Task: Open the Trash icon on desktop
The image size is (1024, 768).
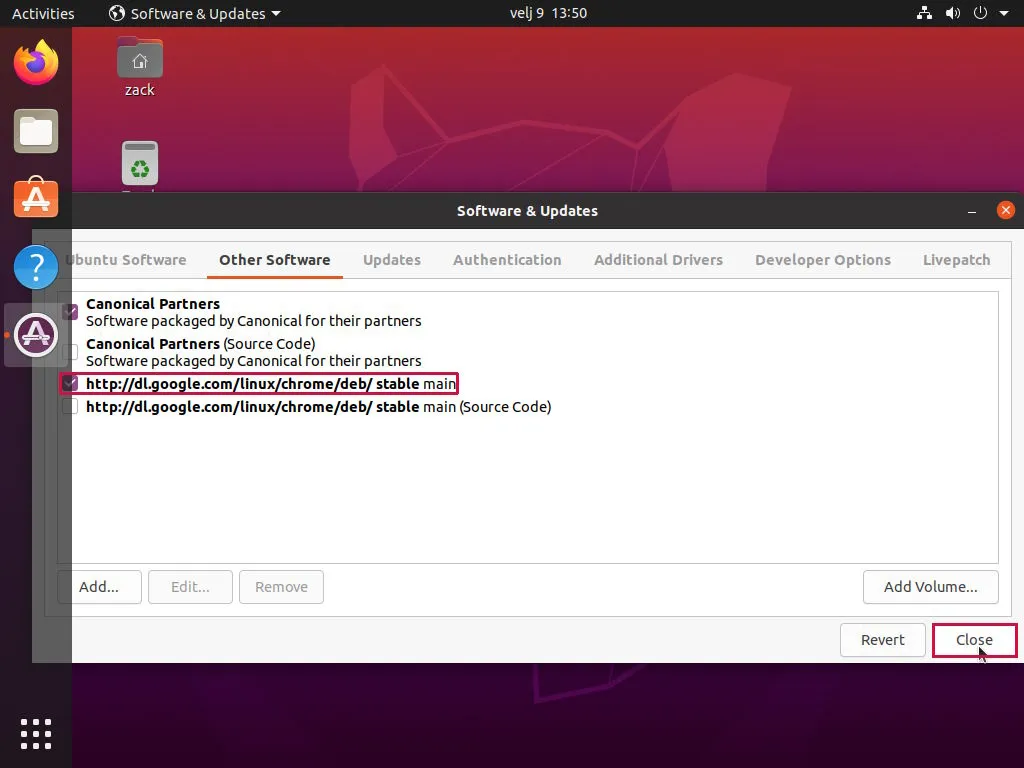Action: [x=140, y=164]
